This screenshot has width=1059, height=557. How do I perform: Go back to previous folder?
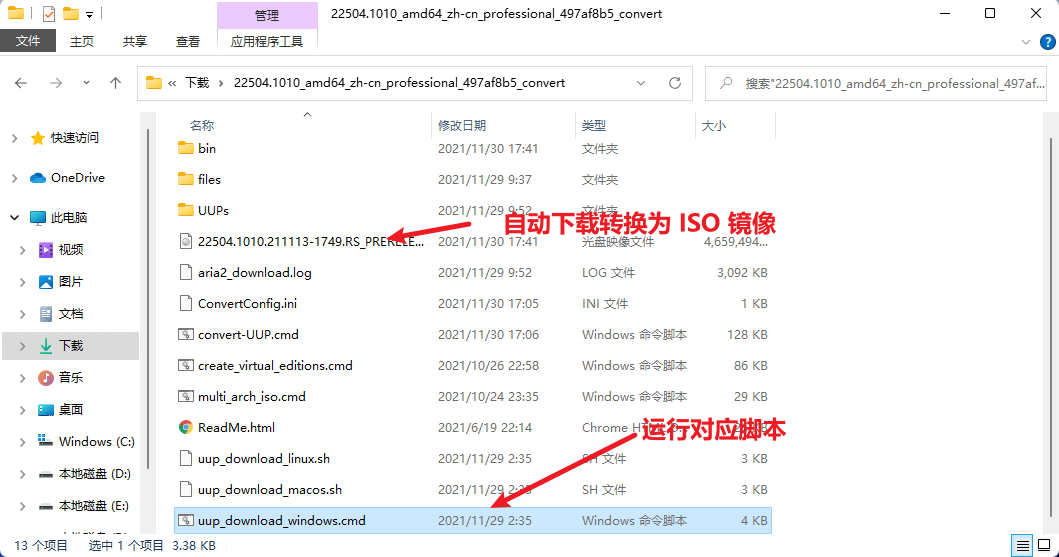[x=21, y=83]
